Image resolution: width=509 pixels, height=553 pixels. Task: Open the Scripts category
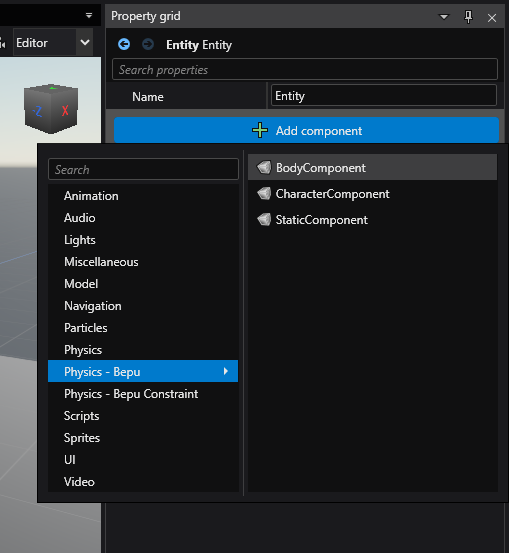click(143, 415)
